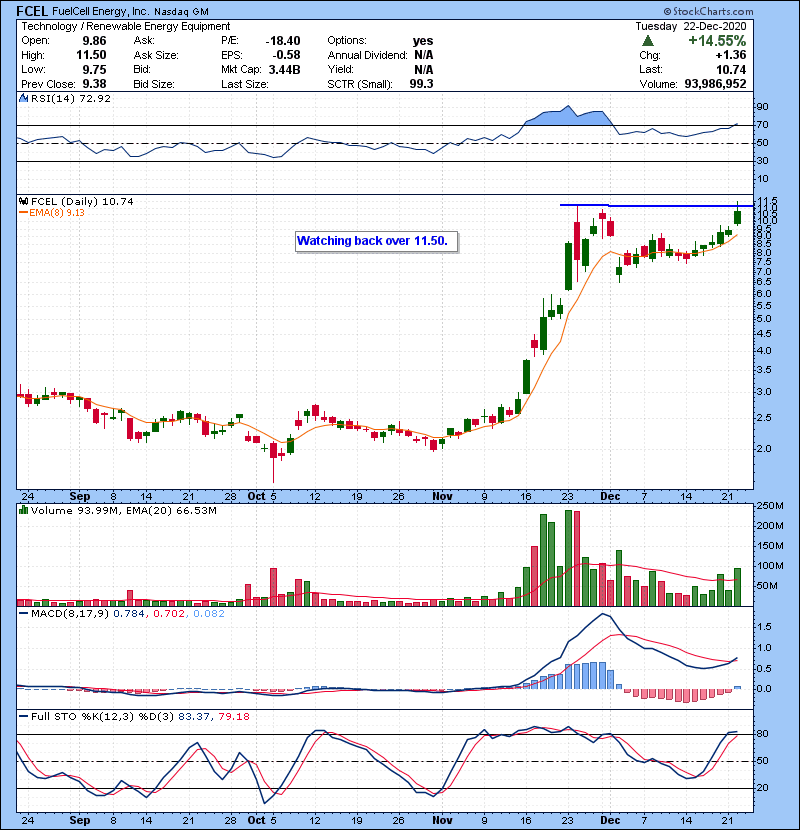The width and height of the screenshot is (800, 830).
Task: Click the Mkt Cap value 3.44B
Action: pos(284,69)
